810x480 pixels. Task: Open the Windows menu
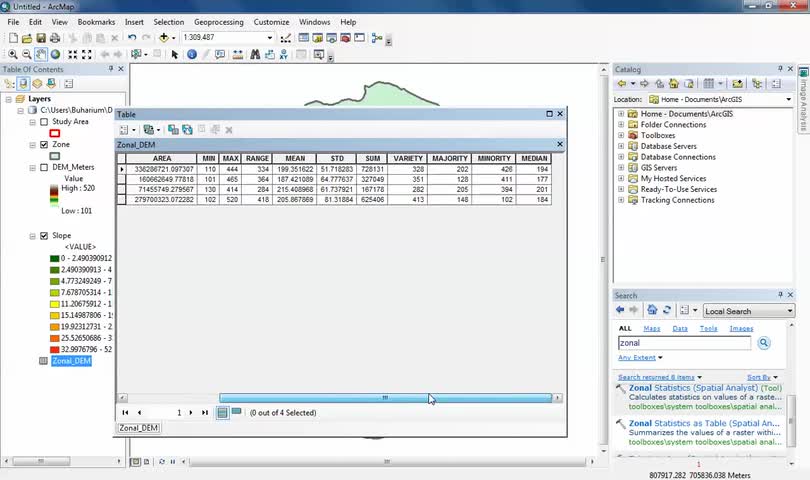pyautogui.click(x=314, y=22)
